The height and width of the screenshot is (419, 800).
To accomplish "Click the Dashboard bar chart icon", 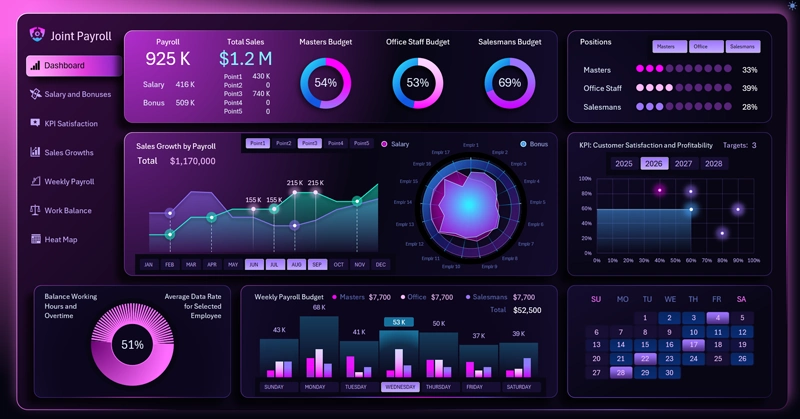I will (x=35, y=65).
